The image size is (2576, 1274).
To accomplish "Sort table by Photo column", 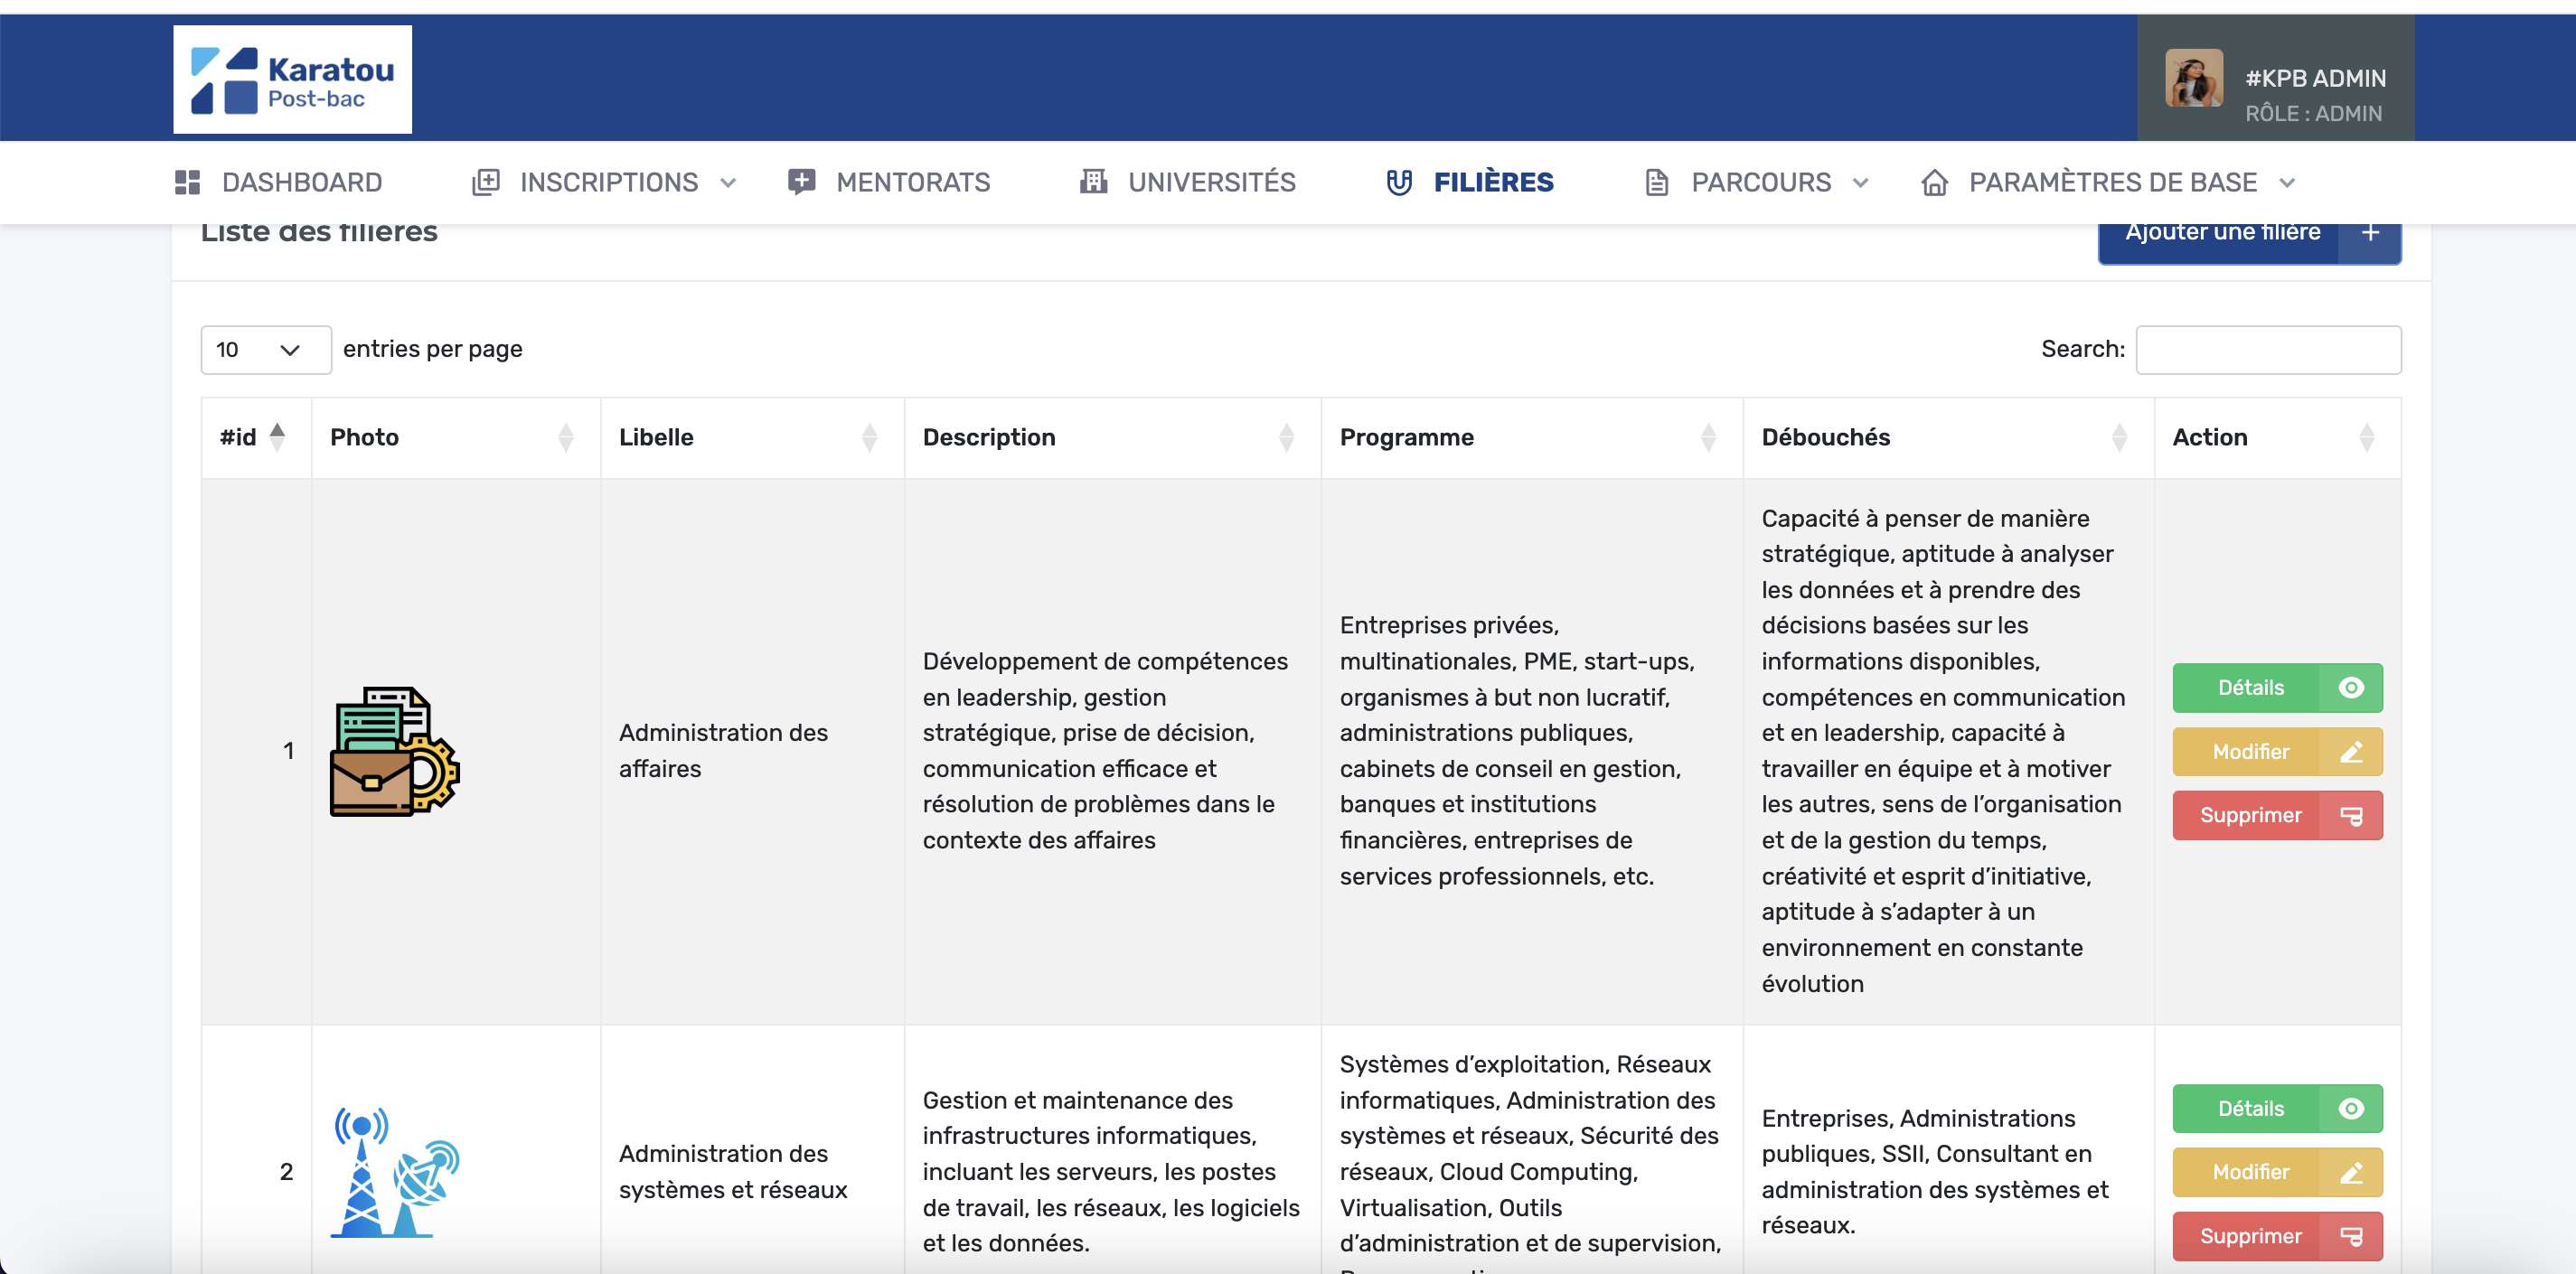I will (456, 438).
